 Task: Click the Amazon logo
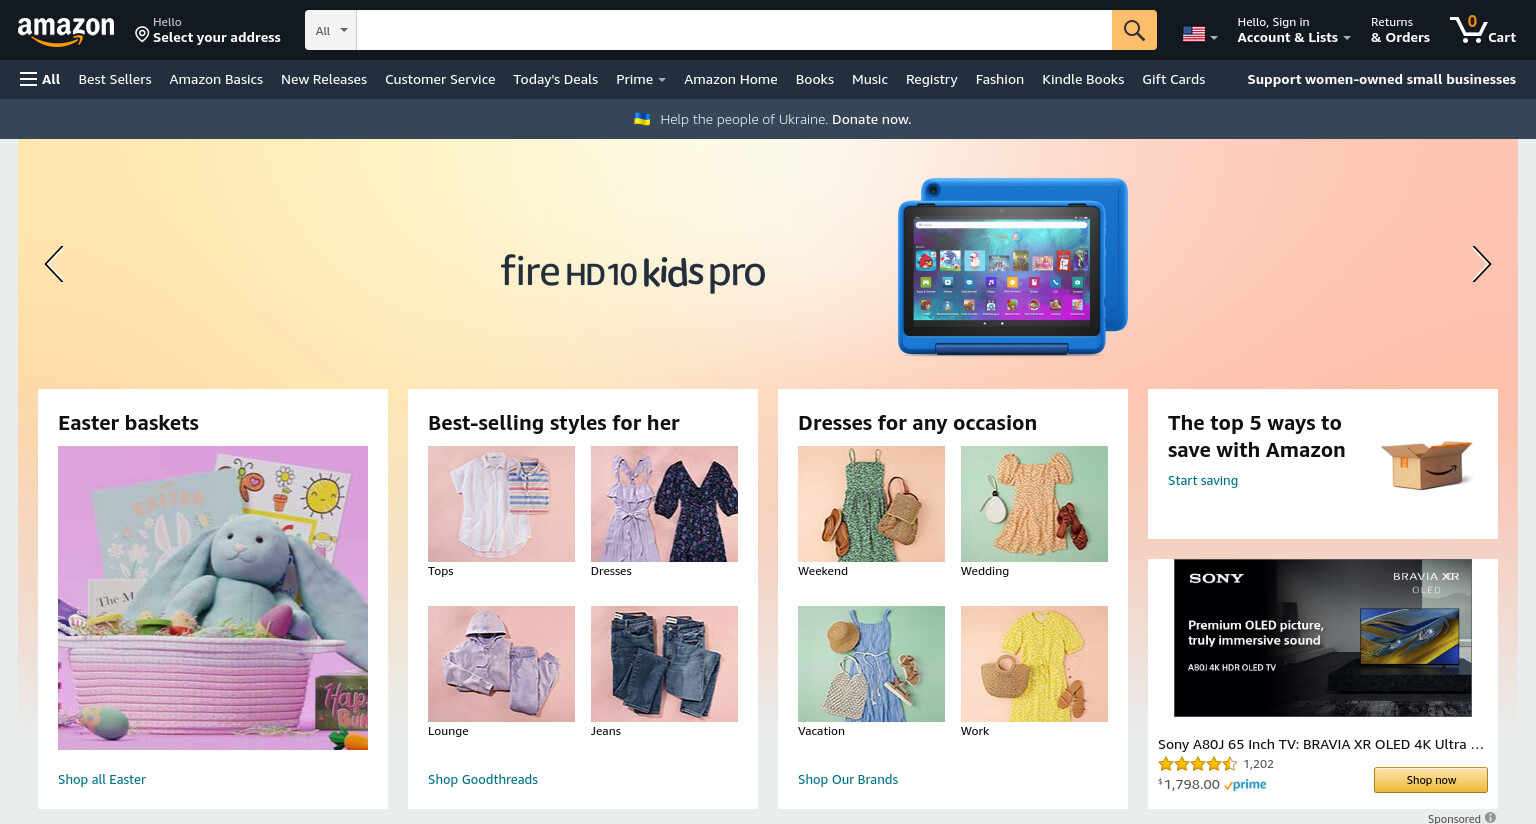[66, 31]
